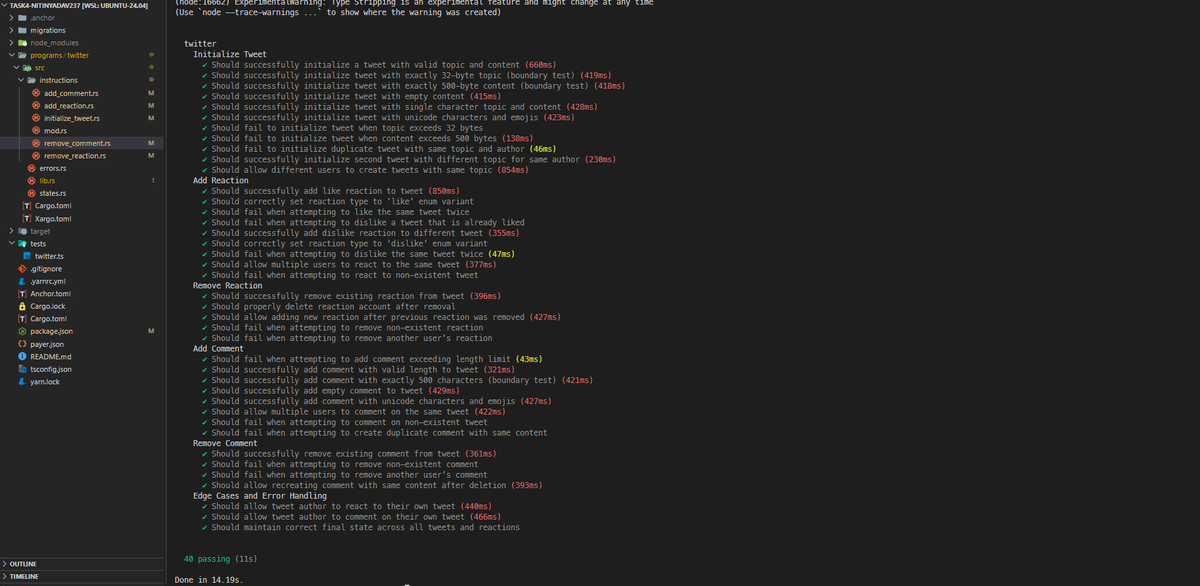
Task: Click 'react to their own tweet' line
Action: click(x=346, y=506)
